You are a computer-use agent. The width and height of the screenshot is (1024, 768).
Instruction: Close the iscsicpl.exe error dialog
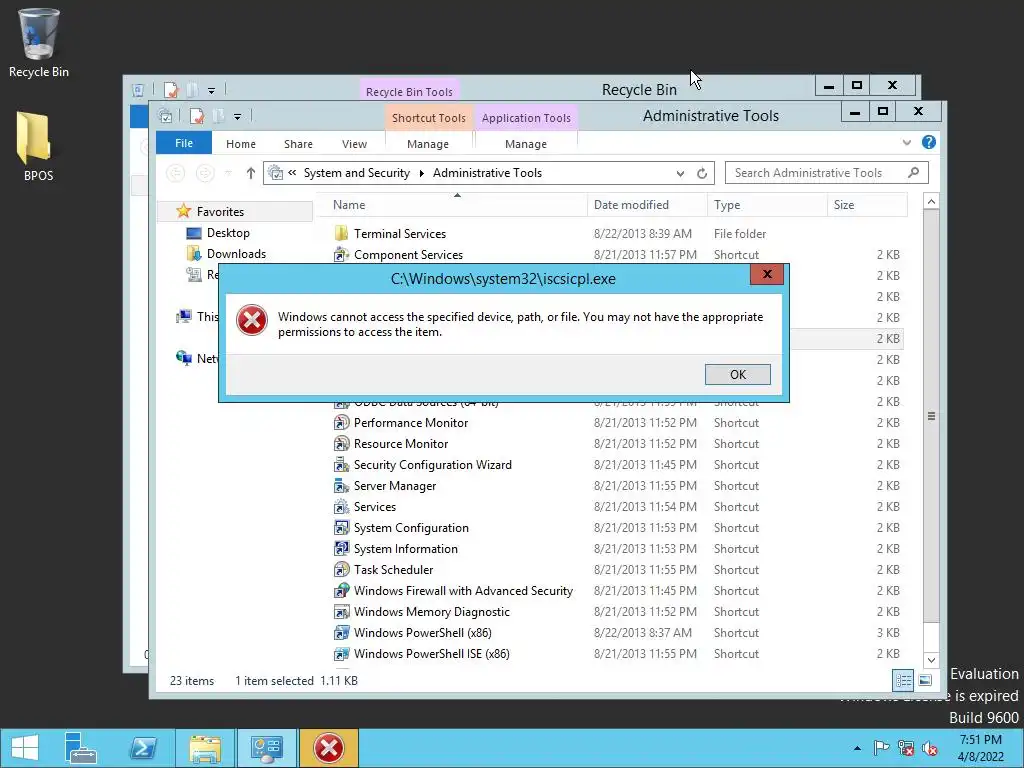click(767, 274)
